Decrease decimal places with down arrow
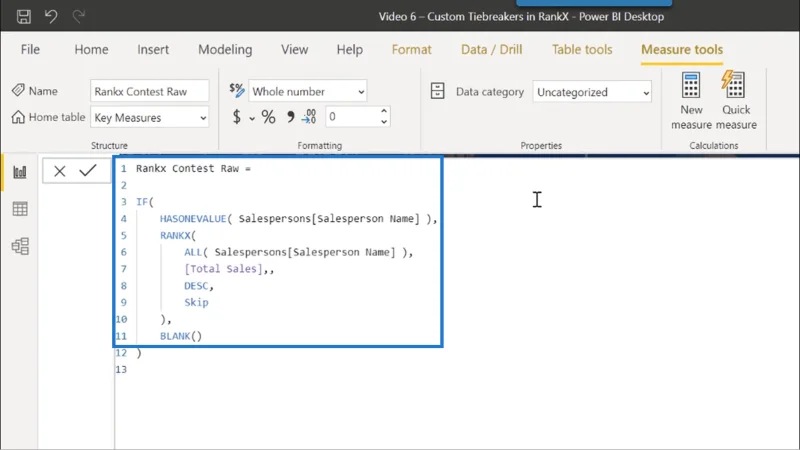Viewport: 800px width, 450px height. (x=384, y=122)
